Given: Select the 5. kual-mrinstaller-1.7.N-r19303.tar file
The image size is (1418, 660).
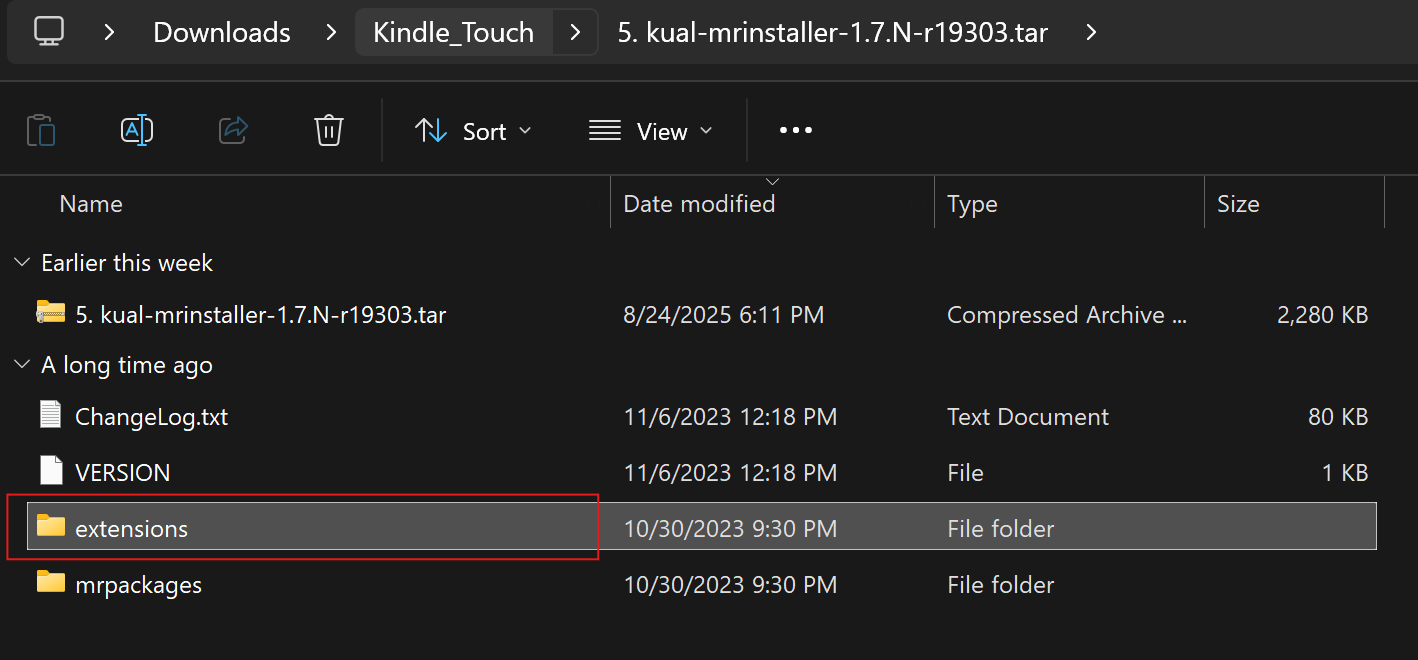Looking at the screenshot, I should [x=260, y=315].
